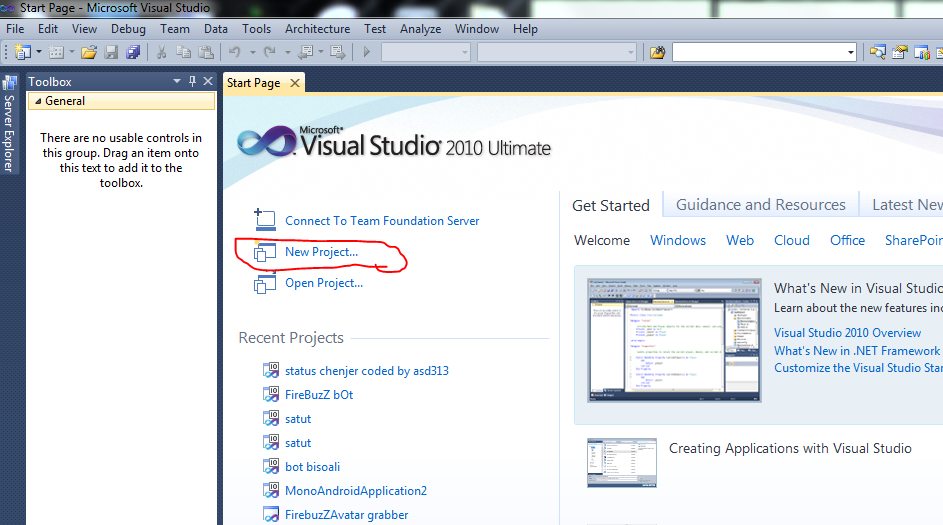Close the Toolbox panel
This screenshot has width=943, height=525.
click(x=208, y=81)
